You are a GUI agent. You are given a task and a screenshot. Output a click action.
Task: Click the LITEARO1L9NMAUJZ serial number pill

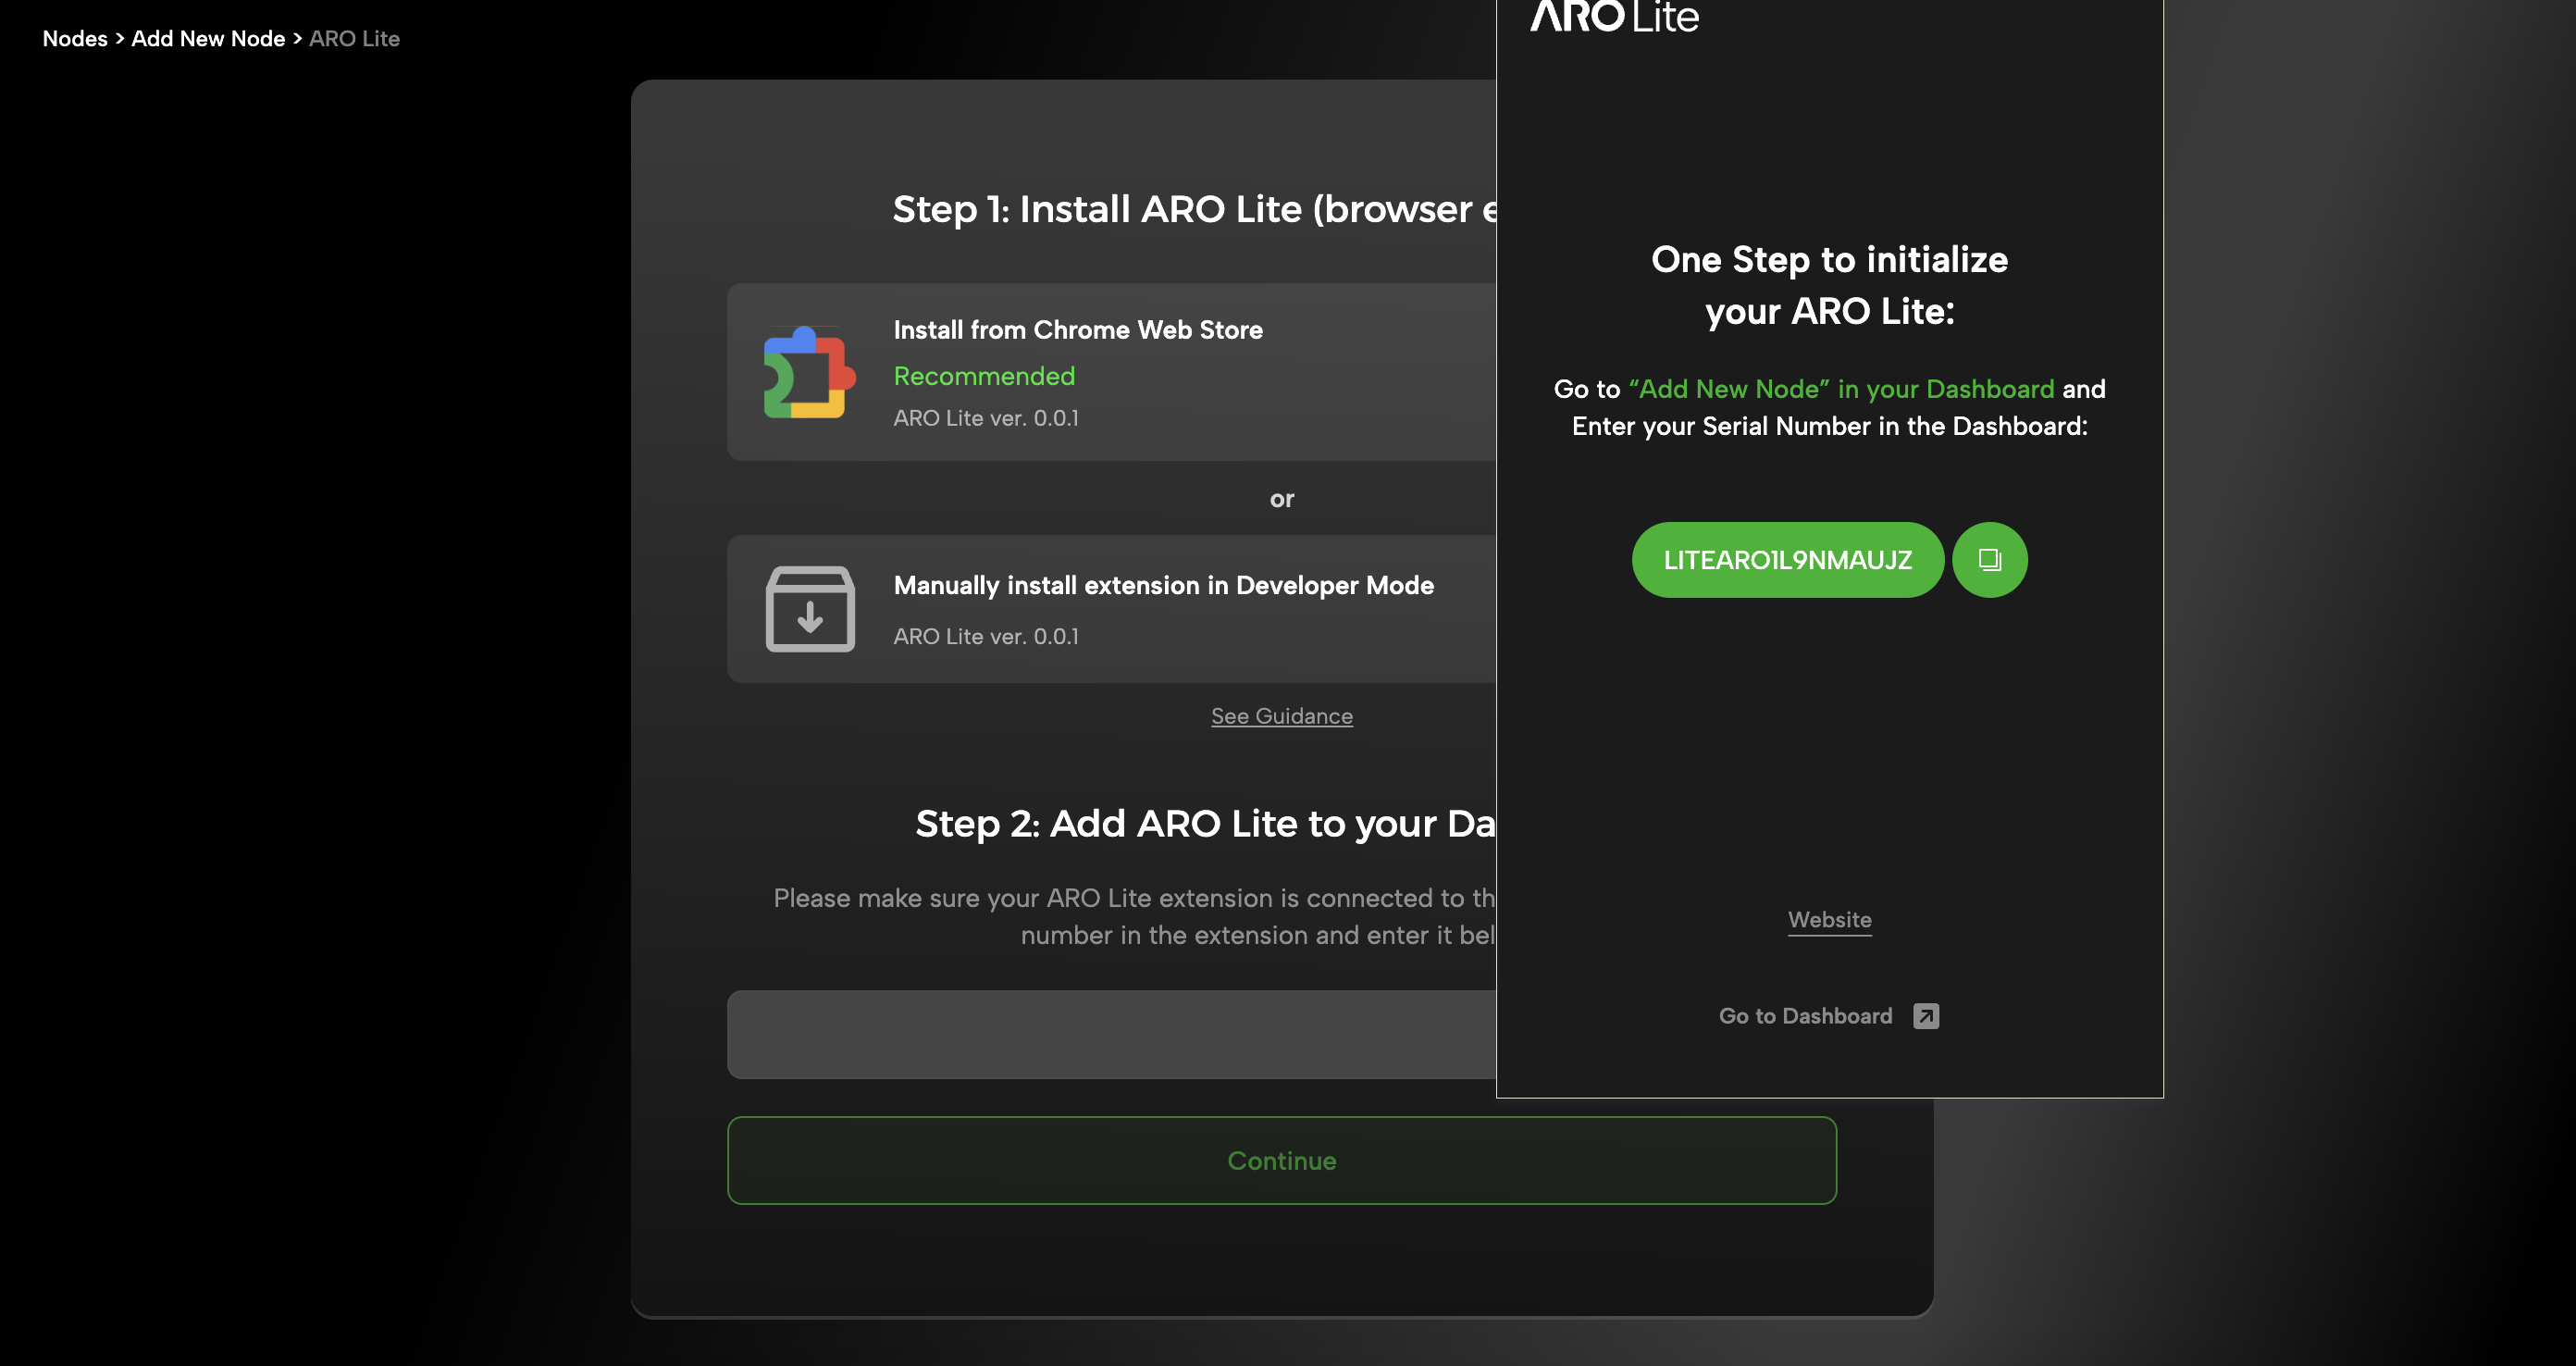1787,560
